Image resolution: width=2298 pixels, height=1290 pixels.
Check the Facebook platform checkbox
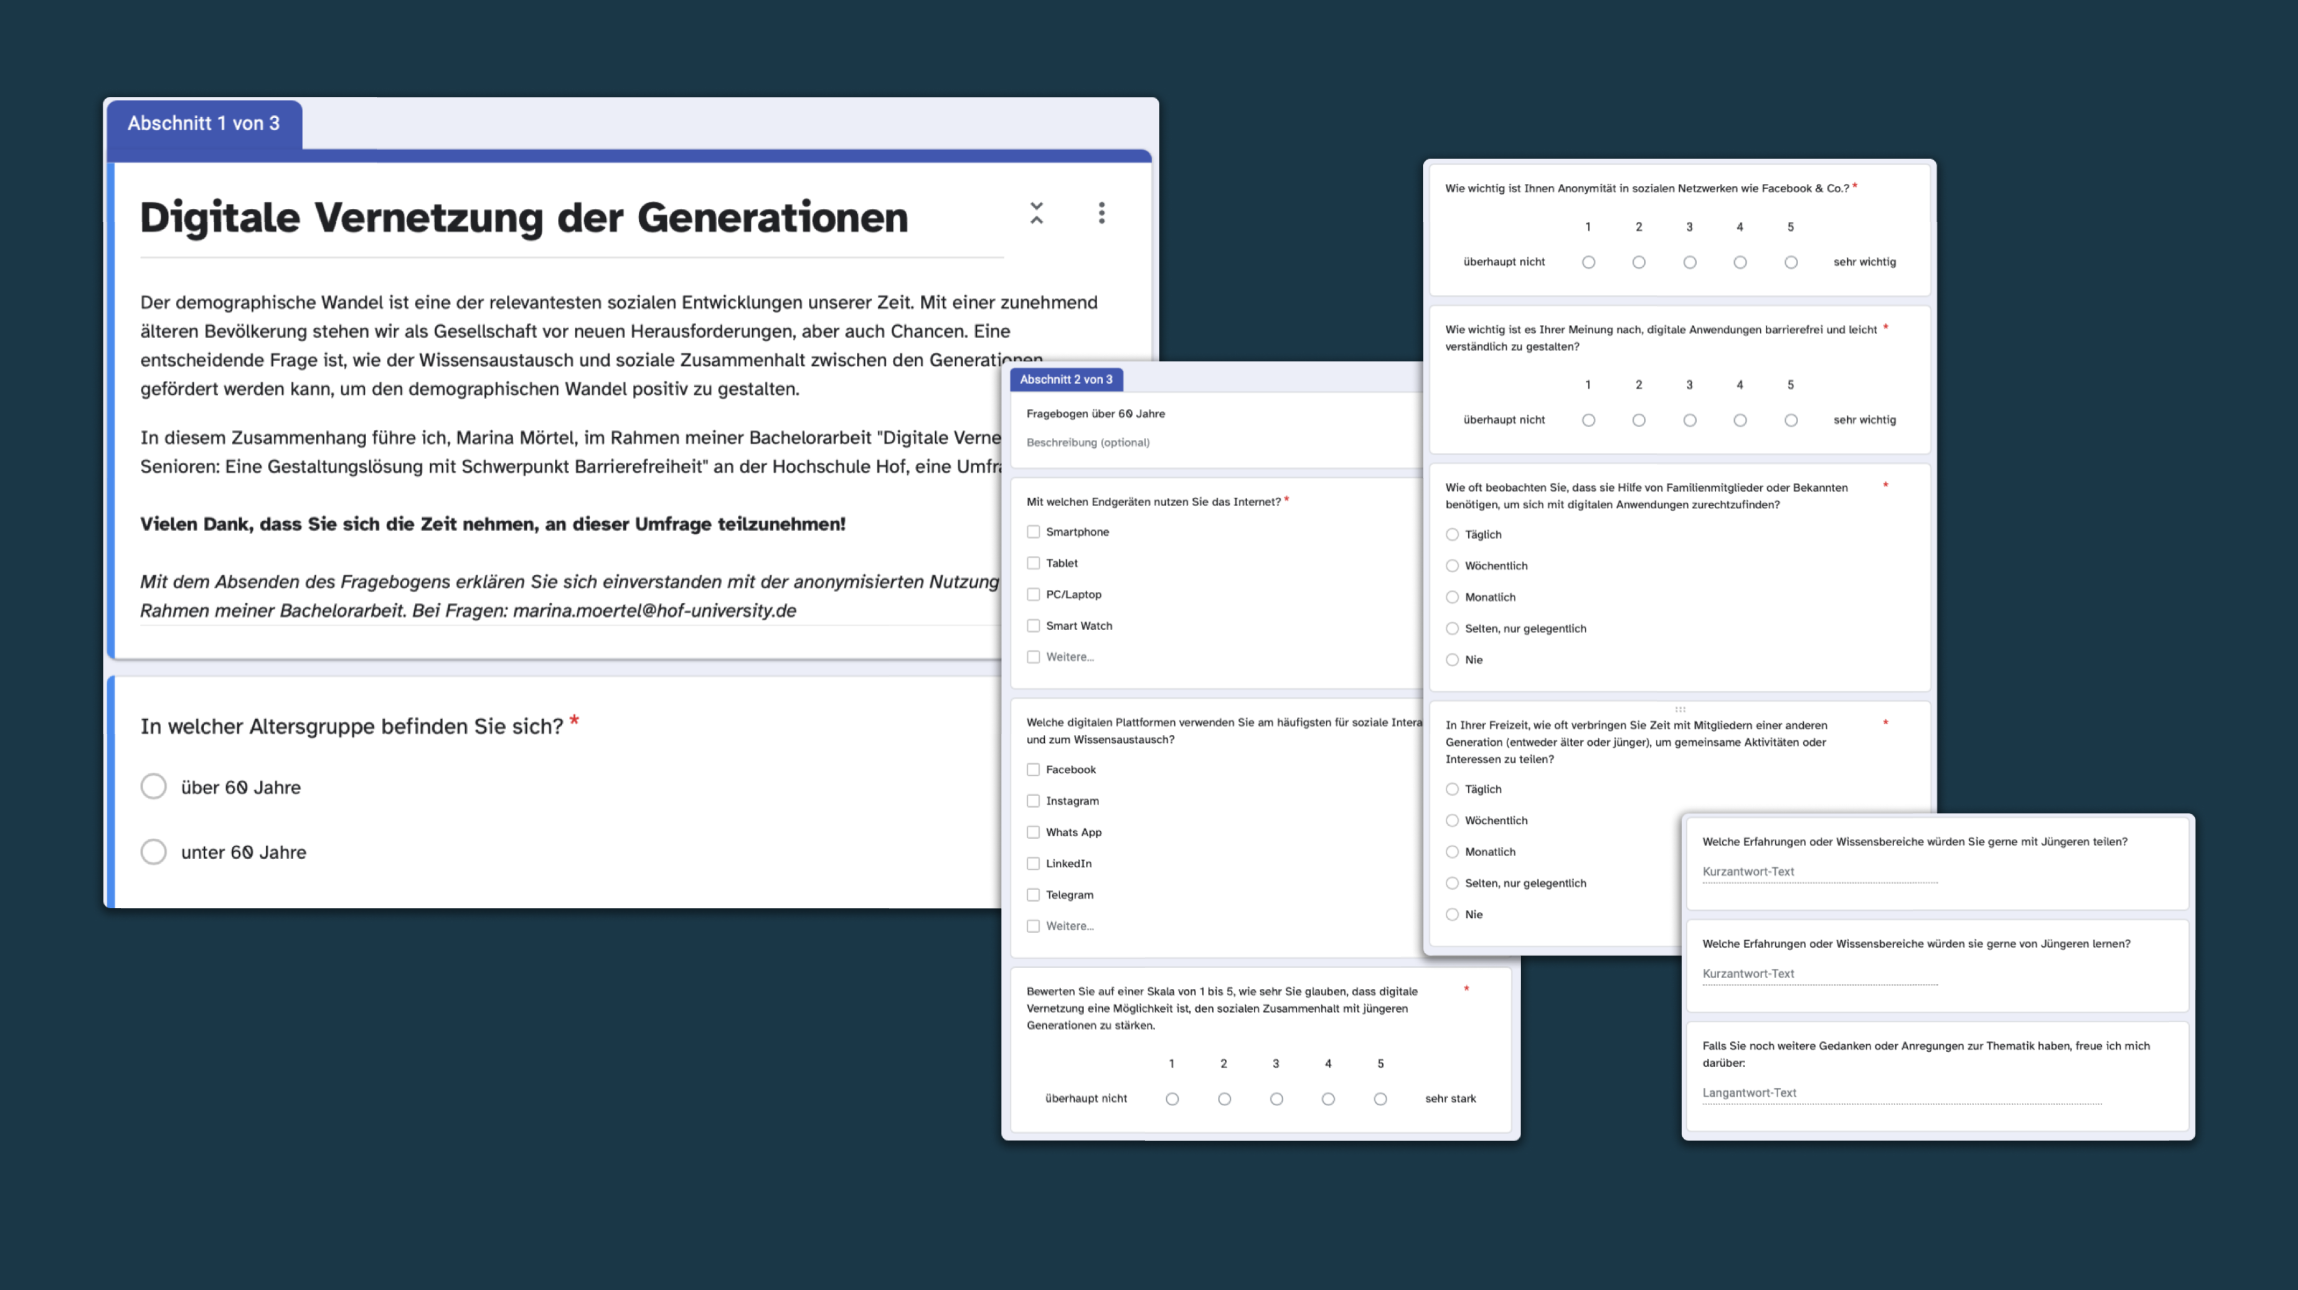1033,770
